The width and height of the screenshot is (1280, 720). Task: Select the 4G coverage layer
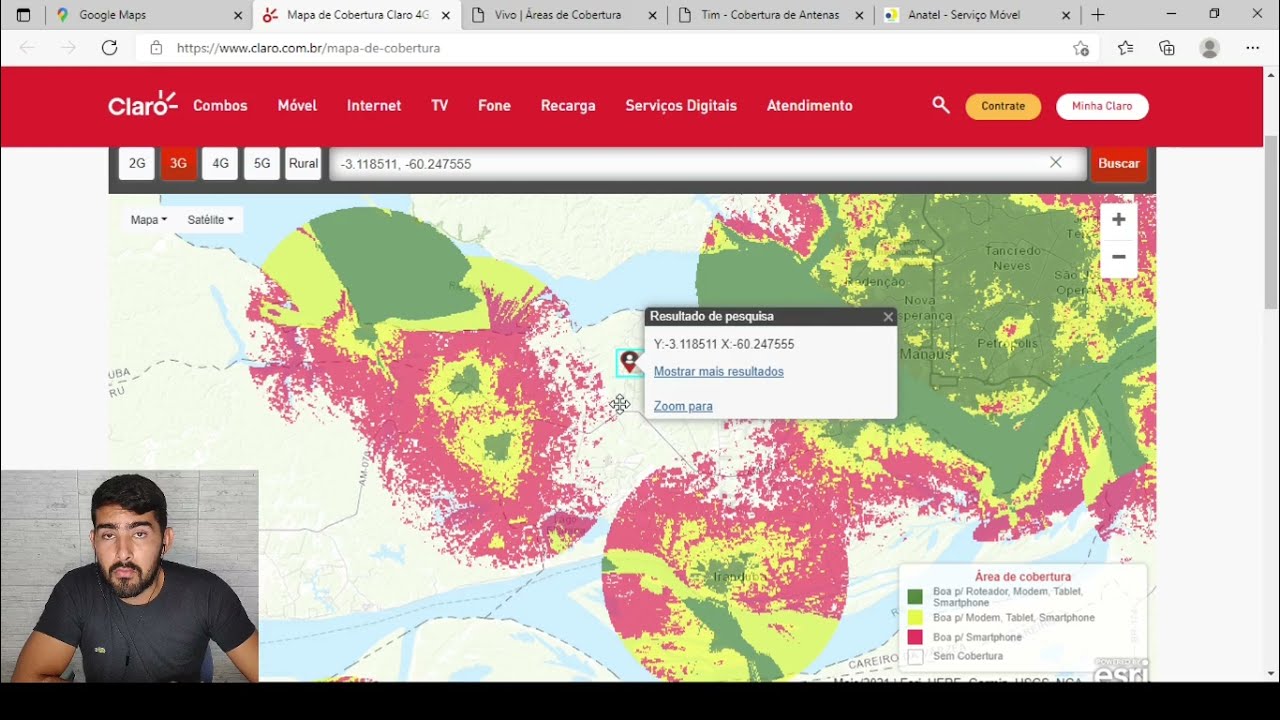coord(220,163)
